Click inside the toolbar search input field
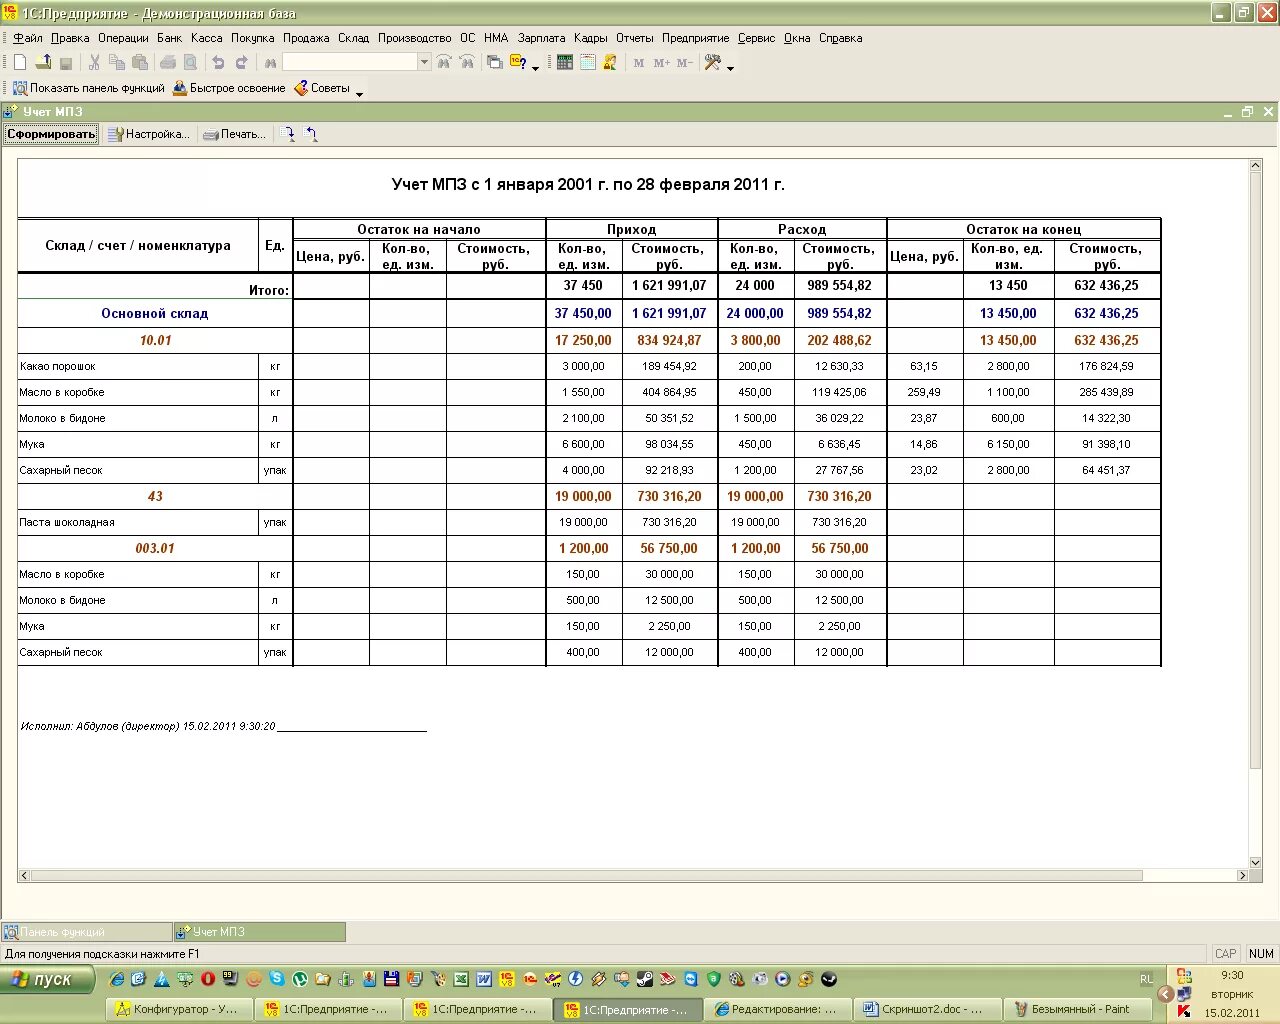 click(350, 62)
